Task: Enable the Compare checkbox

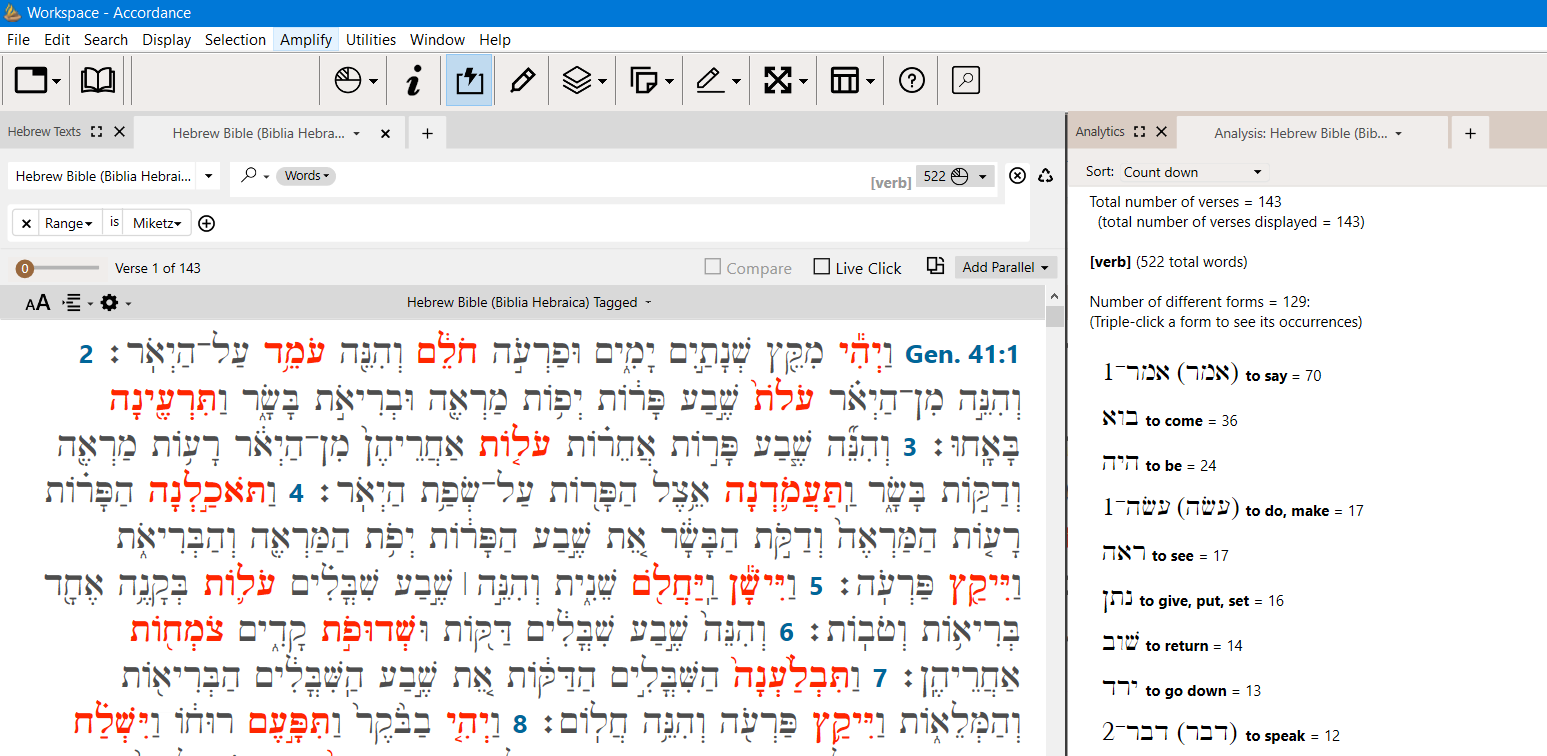Action: tap(713, 267)
